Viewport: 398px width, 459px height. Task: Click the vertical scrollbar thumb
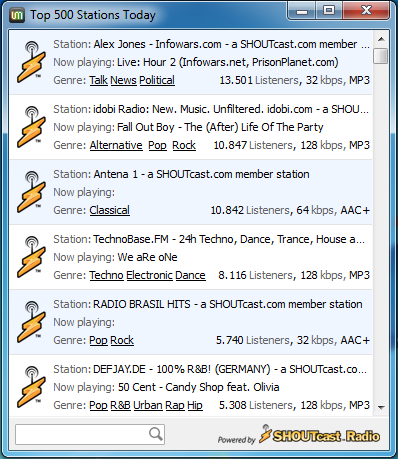tap(381, 56)
